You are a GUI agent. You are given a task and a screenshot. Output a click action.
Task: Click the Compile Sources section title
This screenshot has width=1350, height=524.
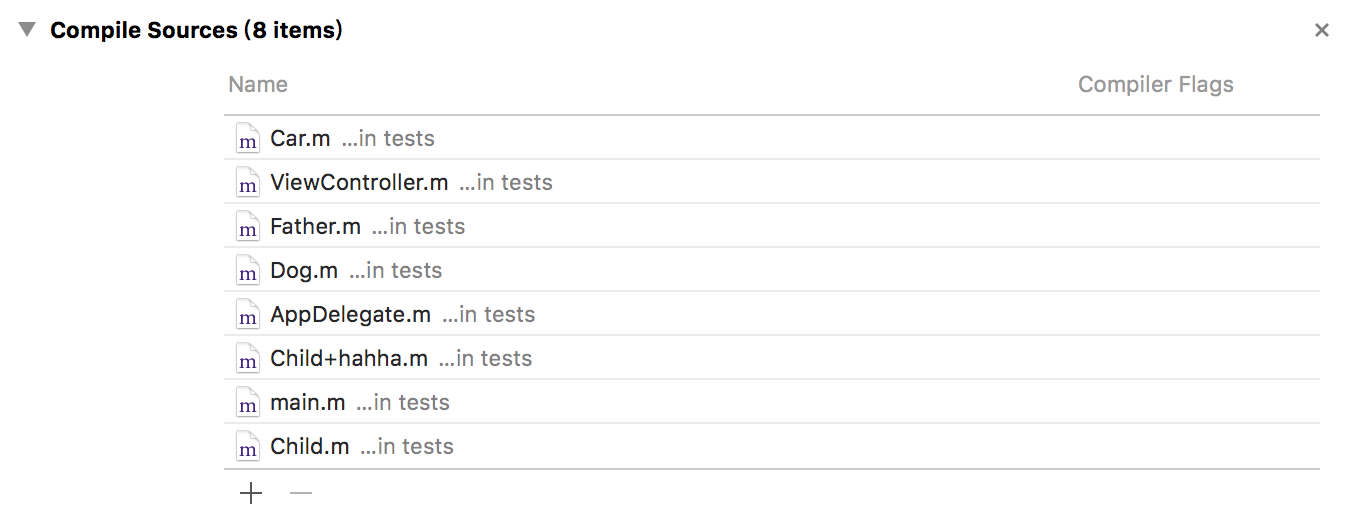point(196,31)
